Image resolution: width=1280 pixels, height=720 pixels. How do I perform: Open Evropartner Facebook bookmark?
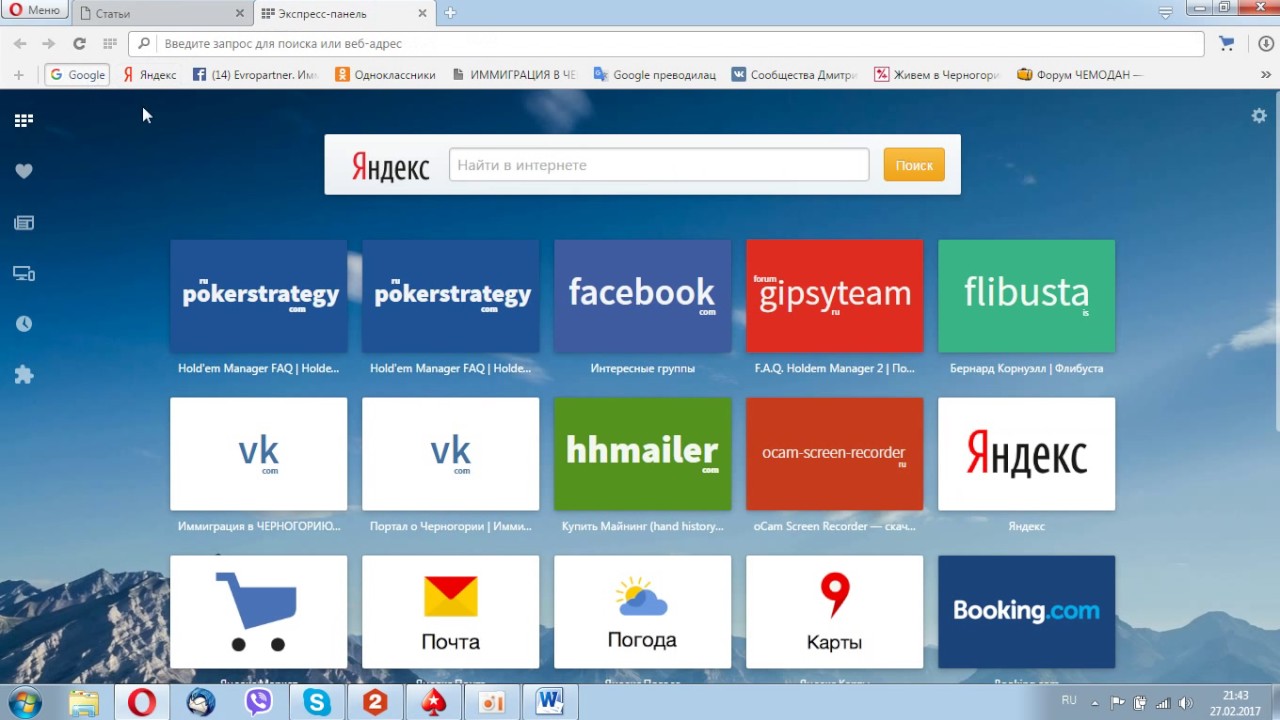click(x=255, y=75)
